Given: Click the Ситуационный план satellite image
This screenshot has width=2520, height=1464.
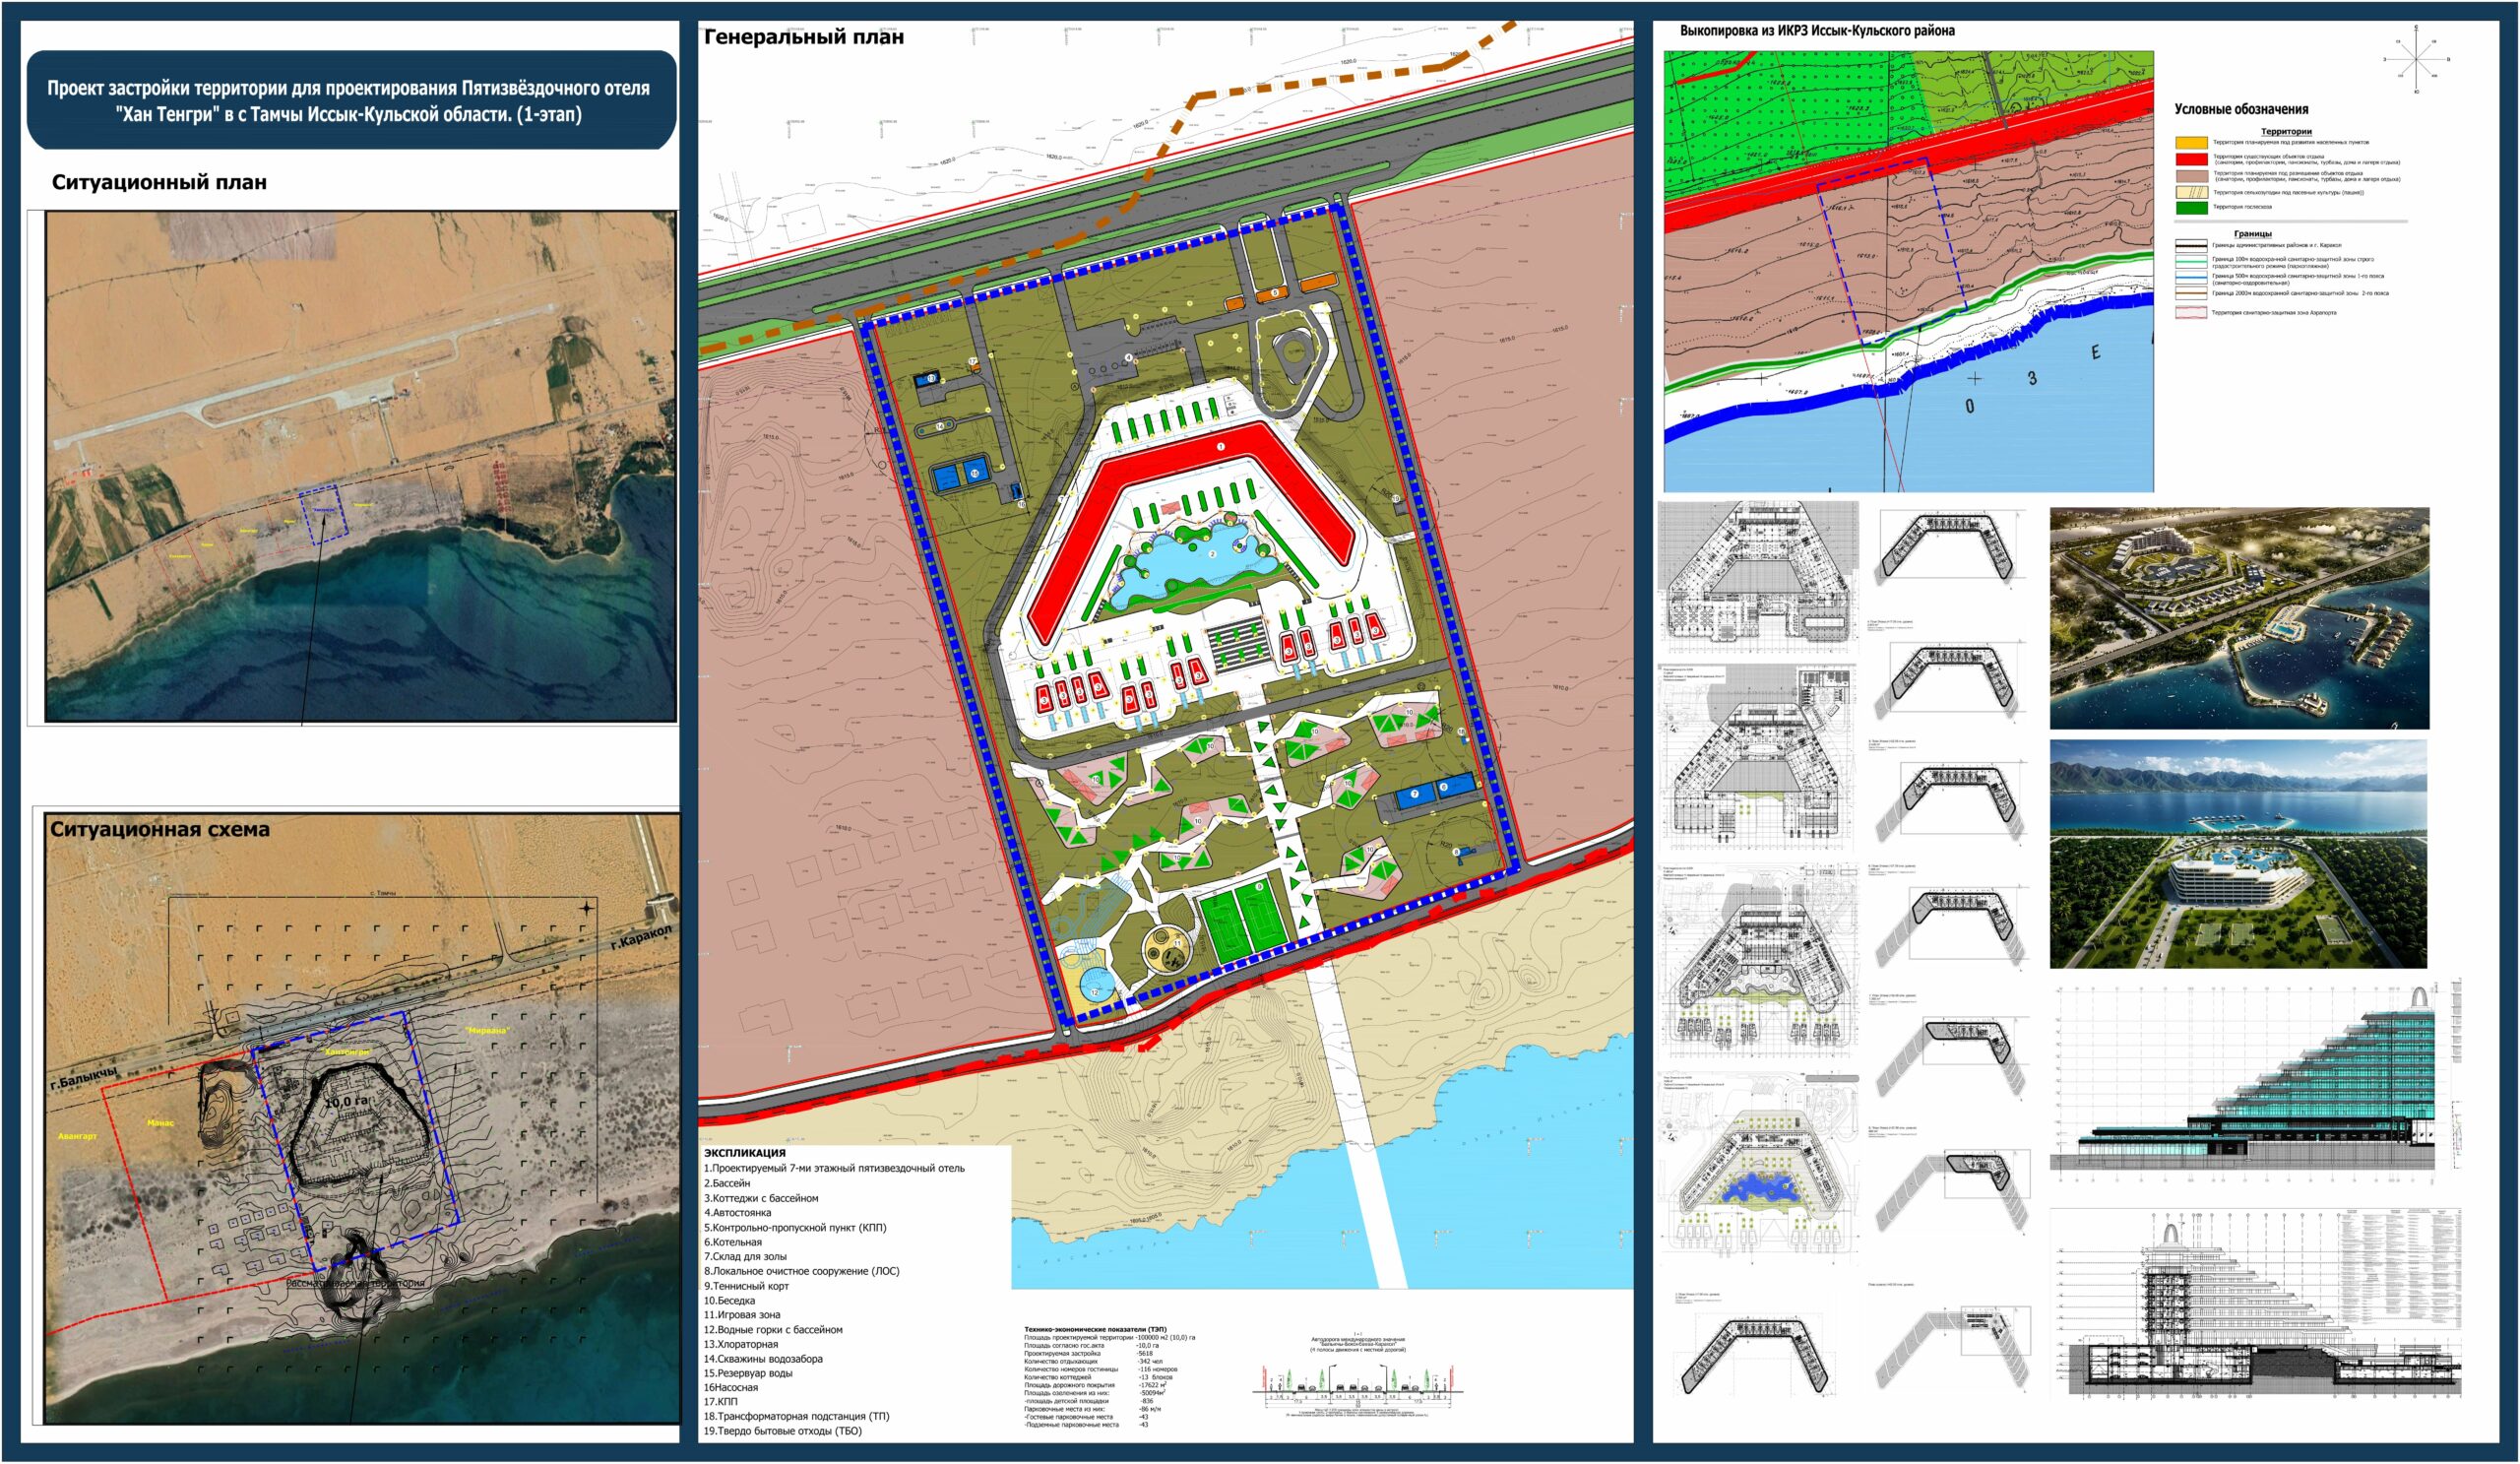Looking at the screenshot, I should click(360, 465).
